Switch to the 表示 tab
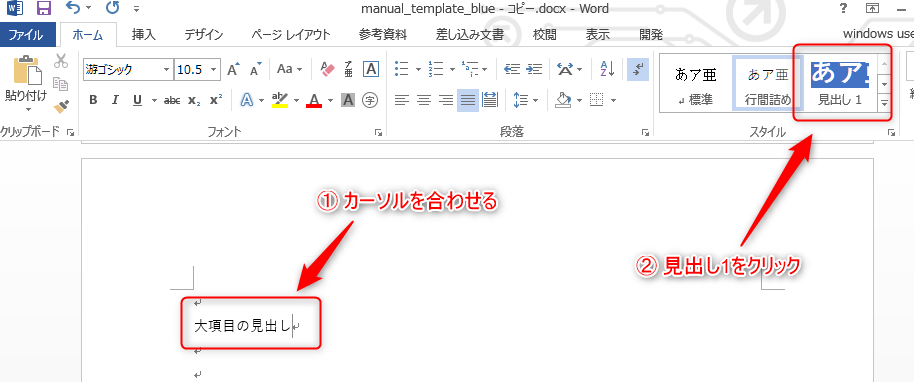Screen dimensions: 914x382 (597, 34)
